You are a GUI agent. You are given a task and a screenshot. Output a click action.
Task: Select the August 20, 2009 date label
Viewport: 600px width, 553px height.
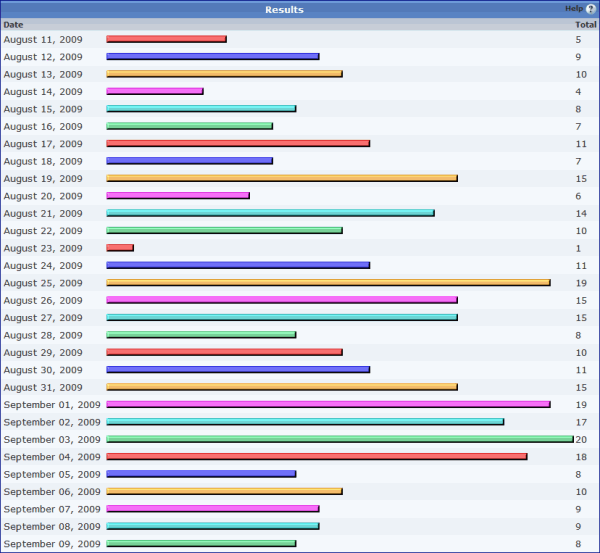coord(43,196)
